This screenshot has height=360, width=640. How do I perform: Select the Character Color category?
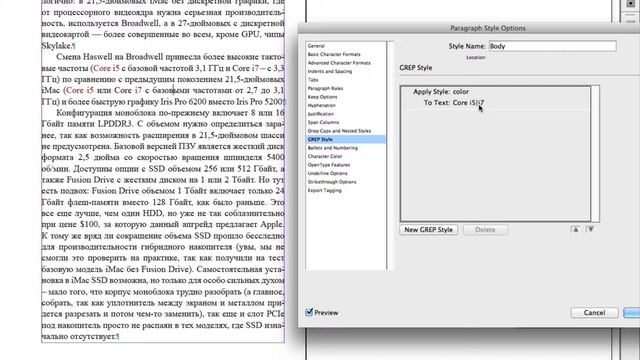(x=325, y=156)
